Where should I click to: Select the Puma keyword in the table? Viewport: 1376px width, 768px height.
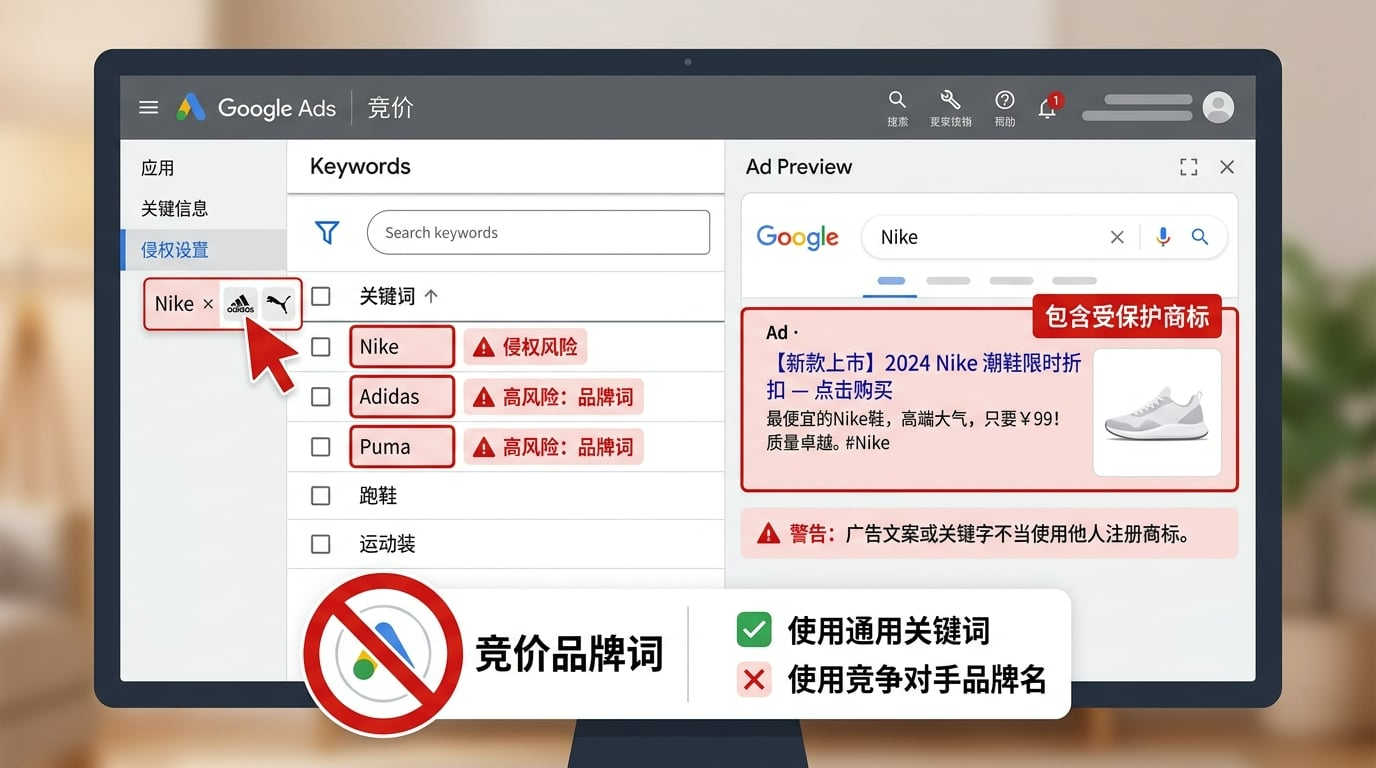coord(401,447)
